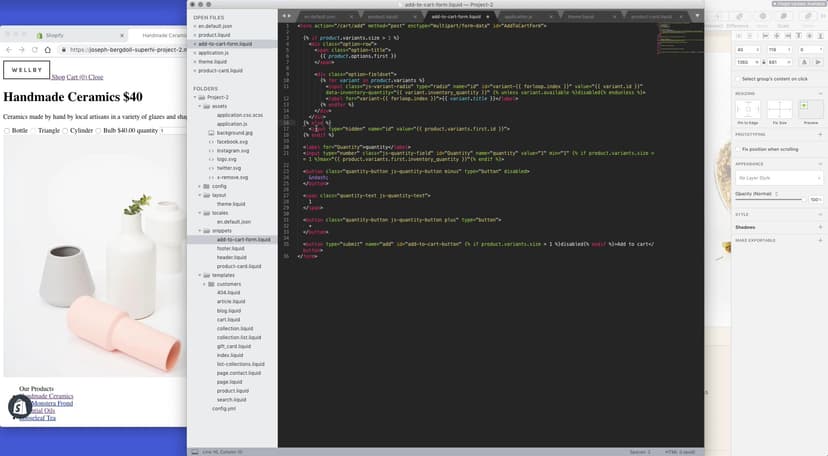Click the Shopify bag badge icon
Image resolution: width=828 pixels, height=456 pixels.
point(18,406)
